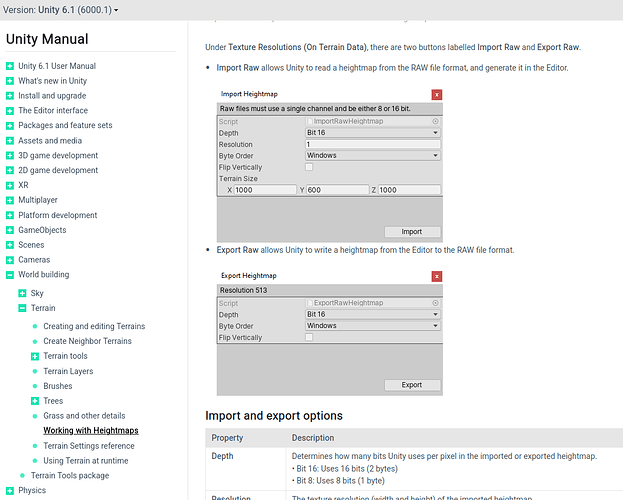Close the Export Heightmap dialog
Viewport: 623px width, 500px height.
point(437,276)
